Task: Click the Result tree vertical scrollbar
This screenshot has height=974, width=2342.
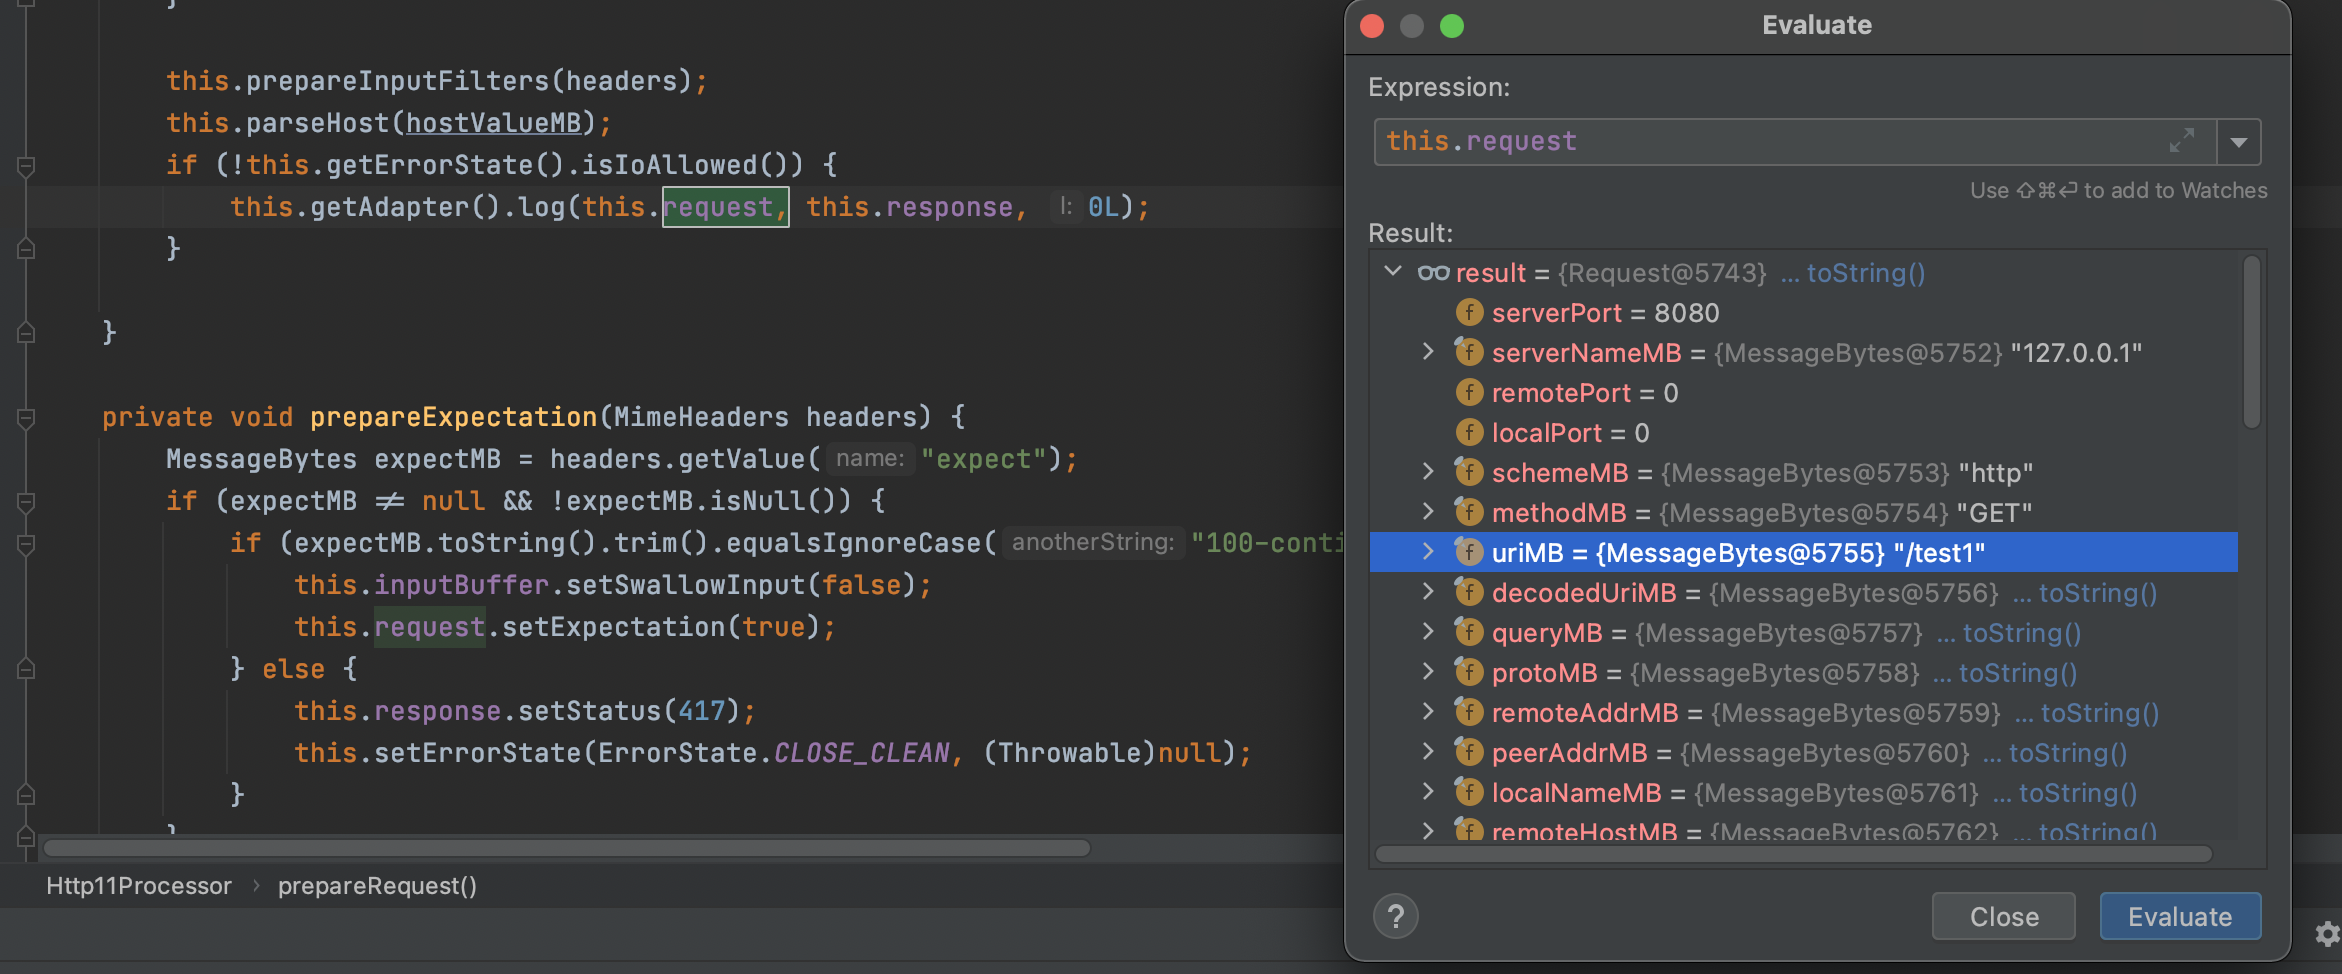Action: pos(2252,342)
